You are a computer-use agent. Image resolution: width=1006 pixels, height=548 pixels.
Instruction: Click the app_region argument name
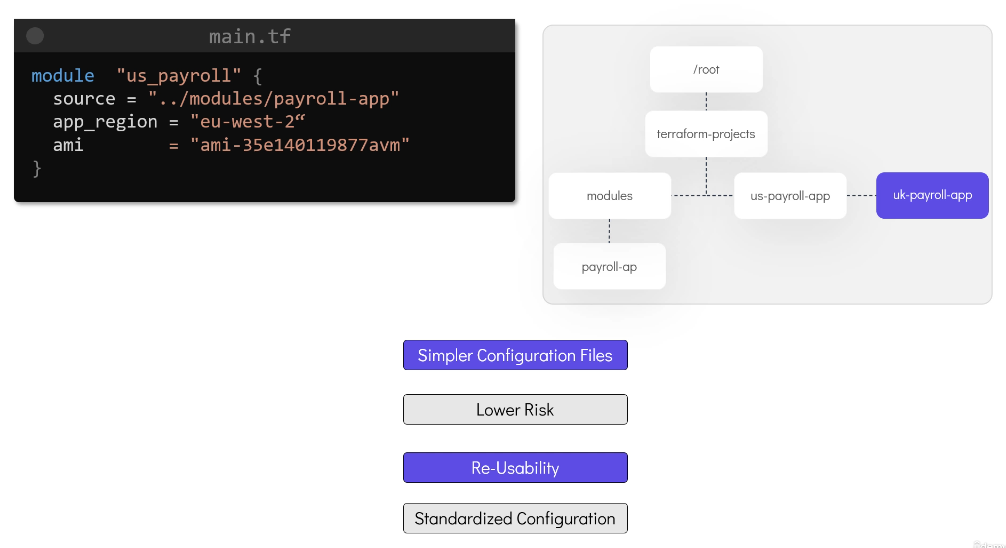105,122
